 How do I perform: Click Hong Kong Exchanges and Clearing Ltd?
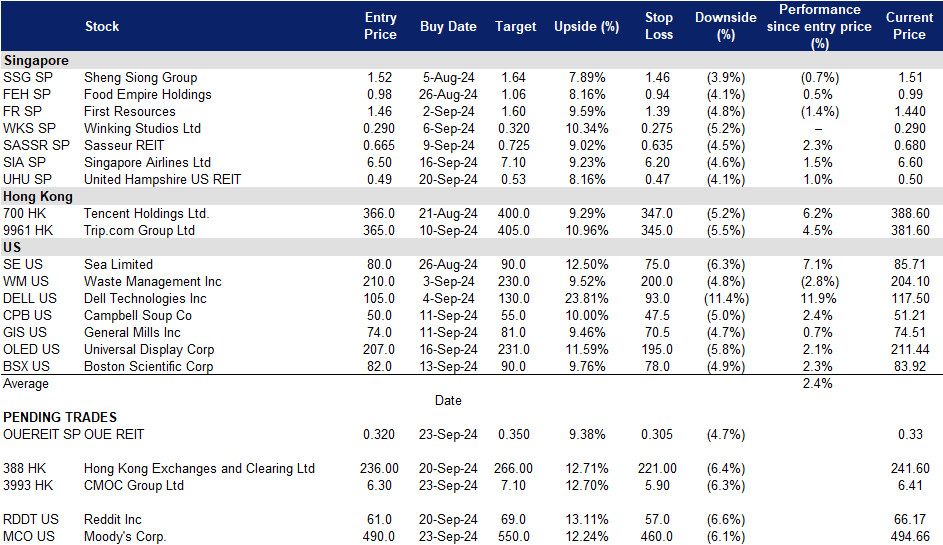199,469
